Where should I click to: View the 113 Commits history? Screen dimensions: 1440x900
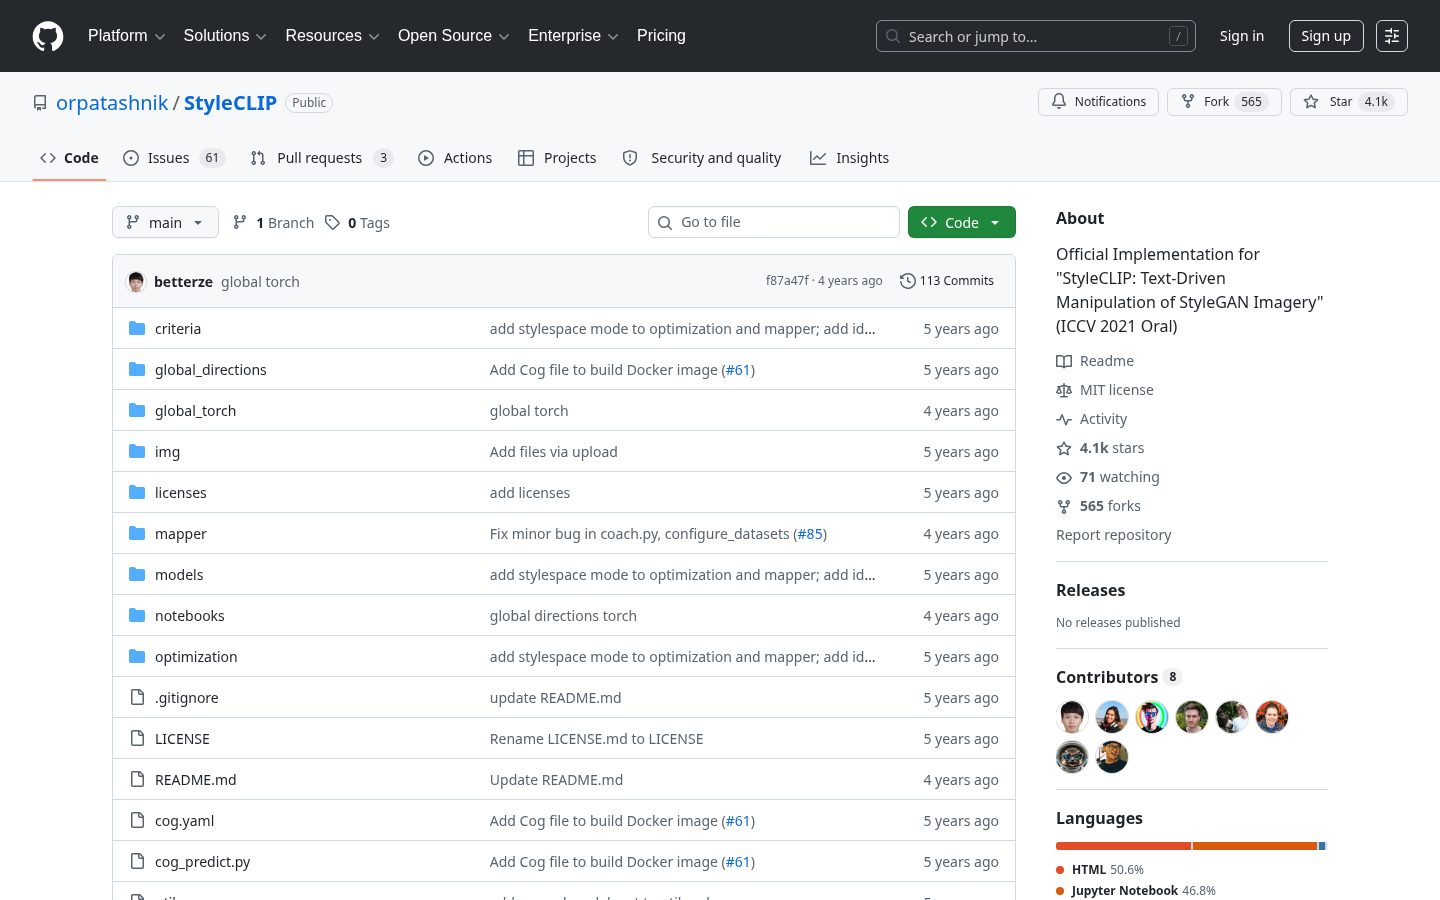947,281
